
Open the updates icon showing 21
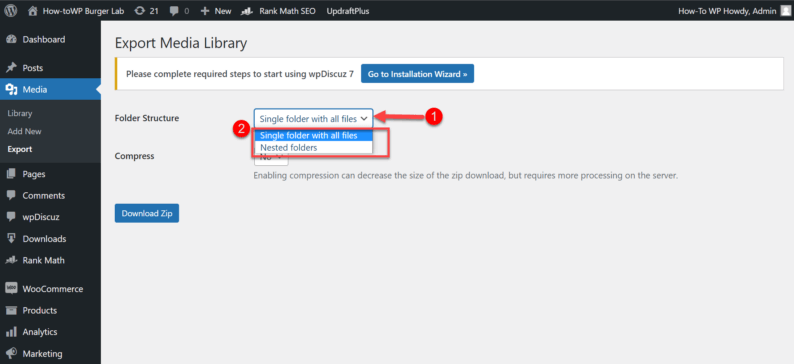139,11
